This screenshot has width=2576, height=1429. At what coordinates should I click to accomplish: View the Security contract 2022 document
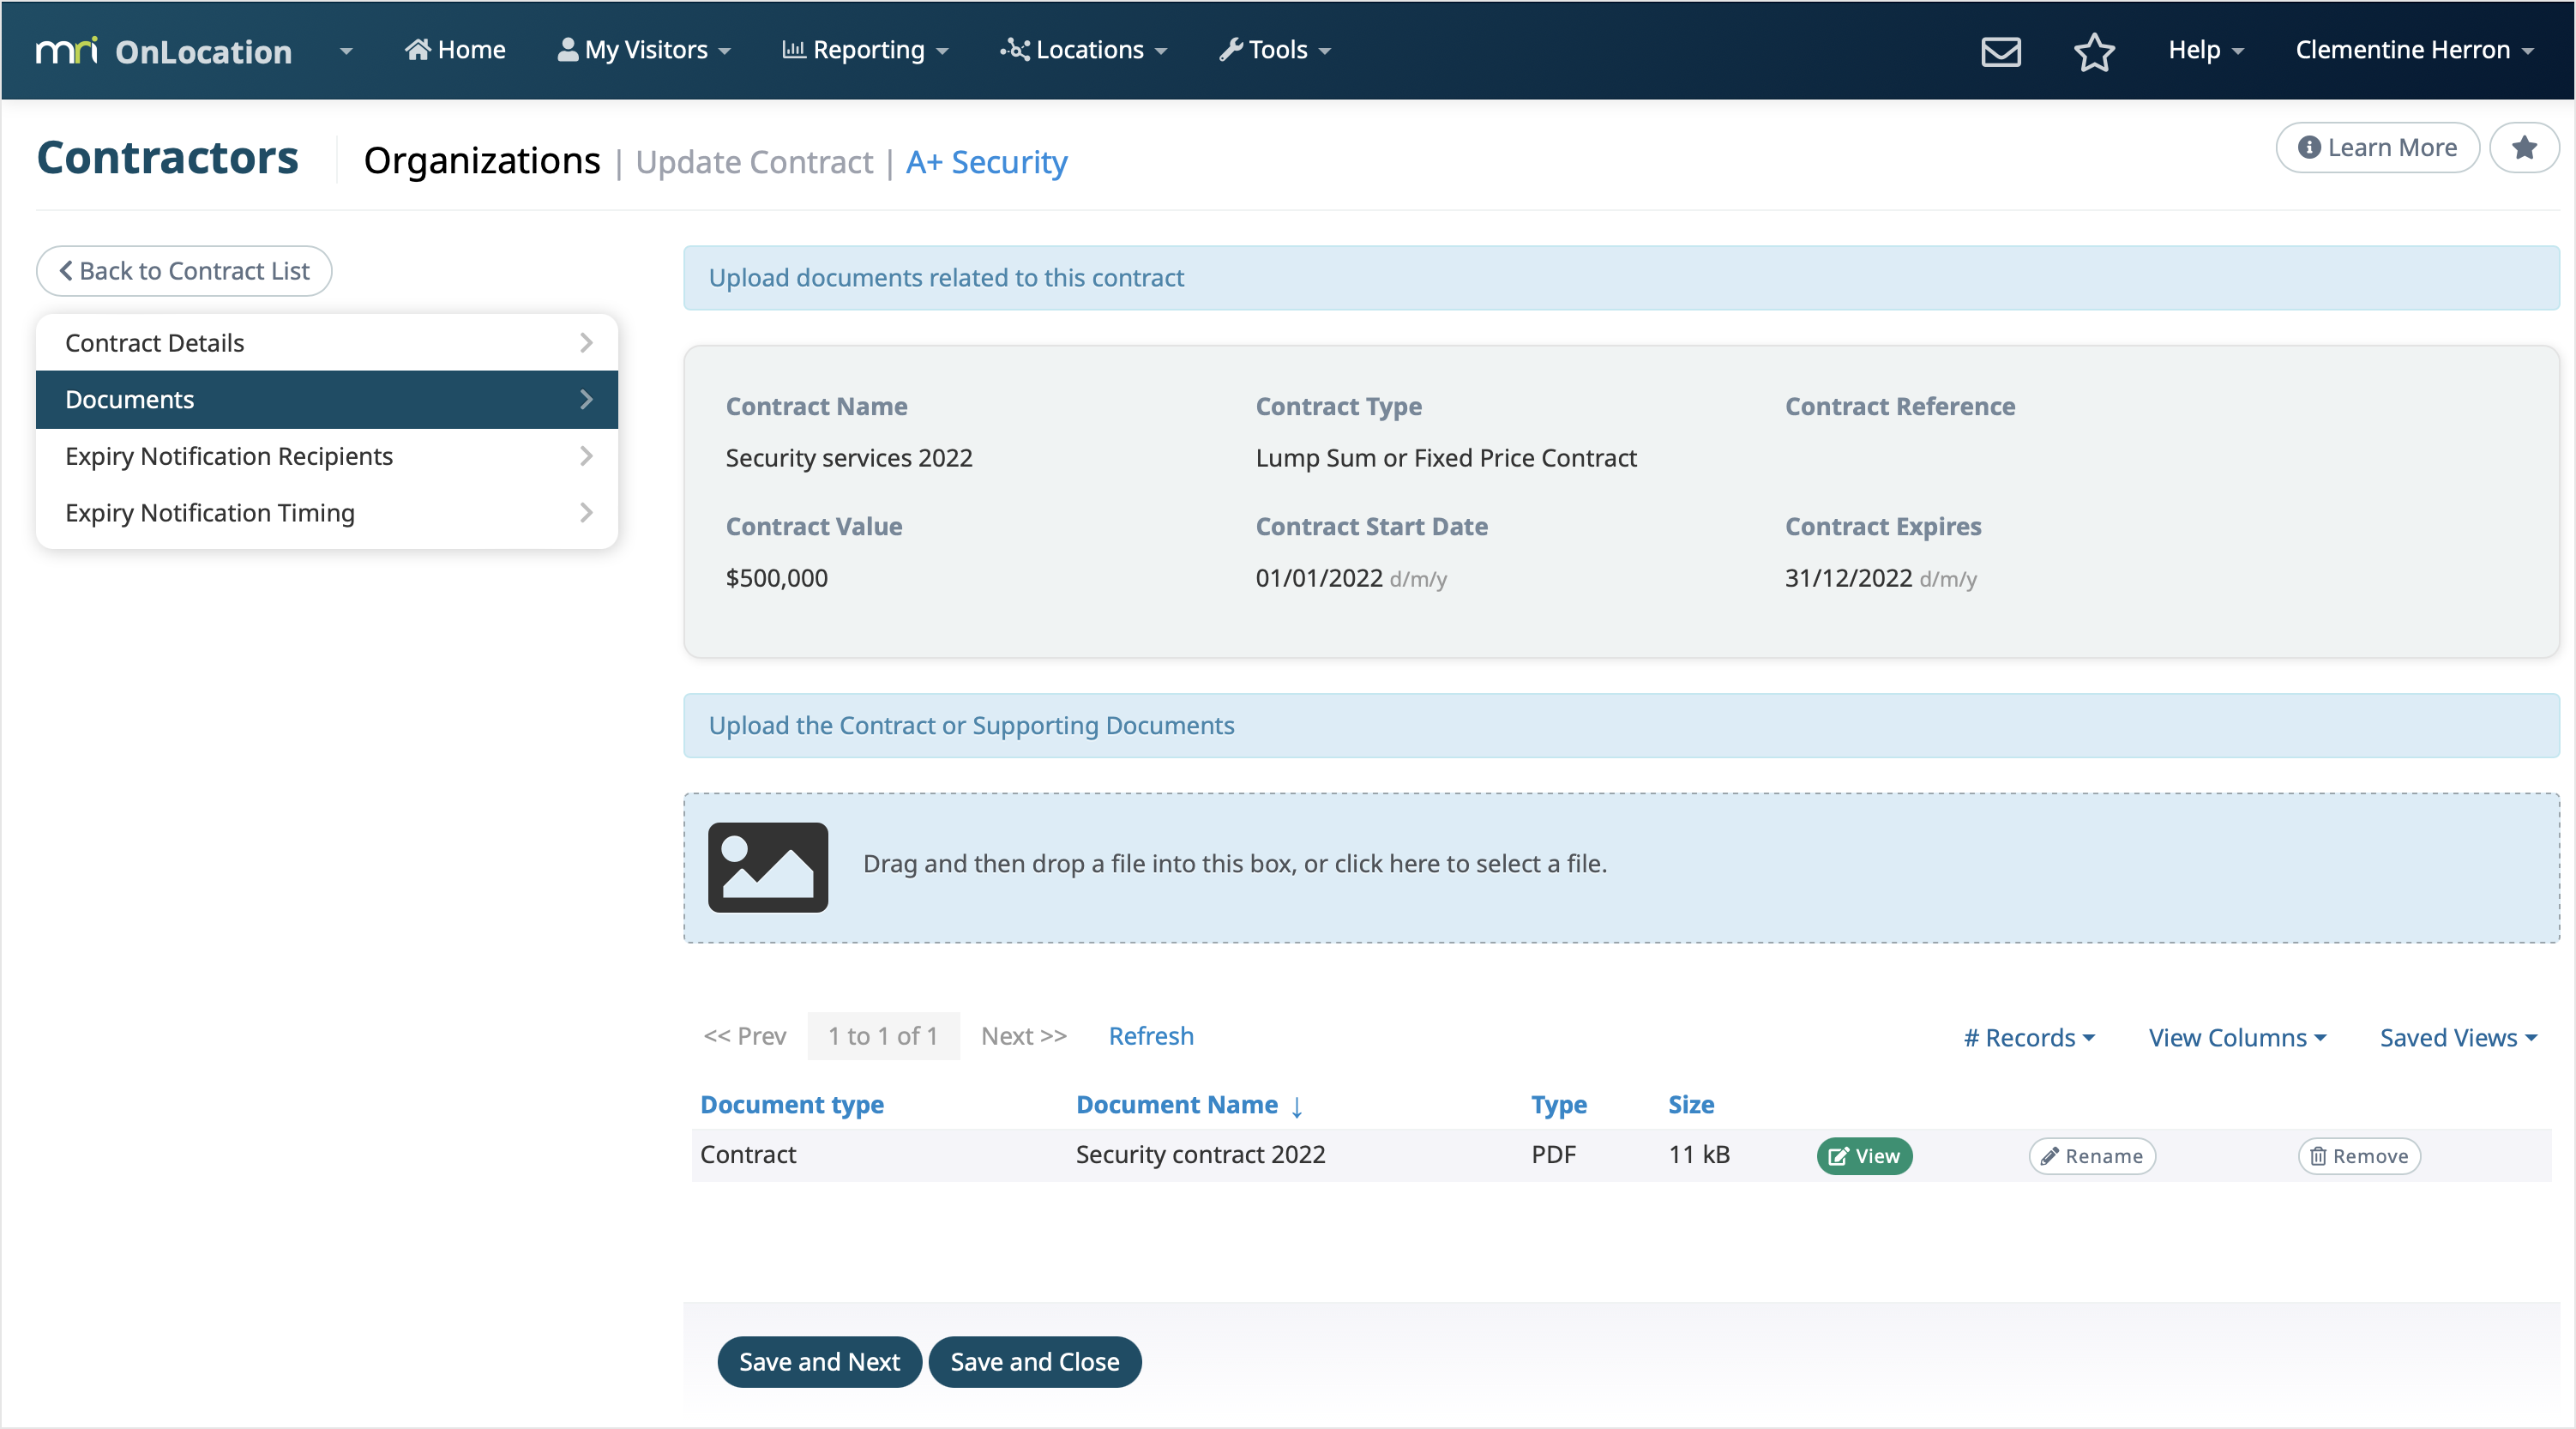1864,1156
